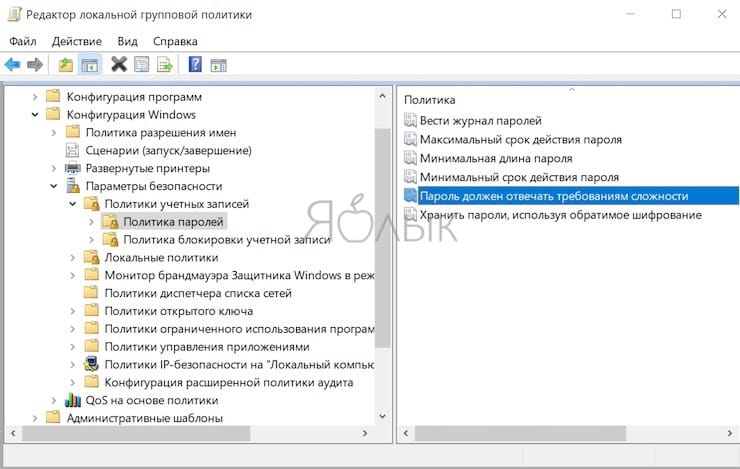Expand the Локальные политики node

(73, 258)
